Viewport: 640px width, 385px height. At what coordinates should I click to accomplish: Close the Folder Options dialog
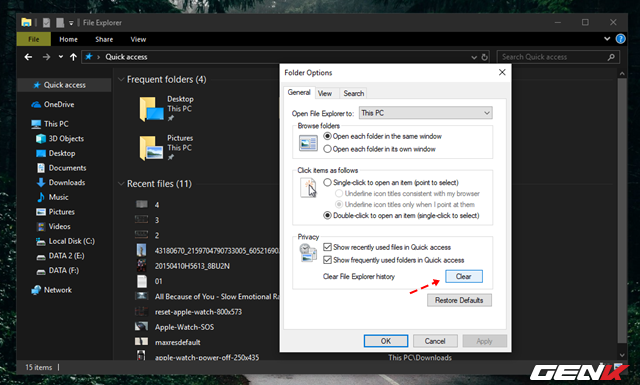(502, 72)
